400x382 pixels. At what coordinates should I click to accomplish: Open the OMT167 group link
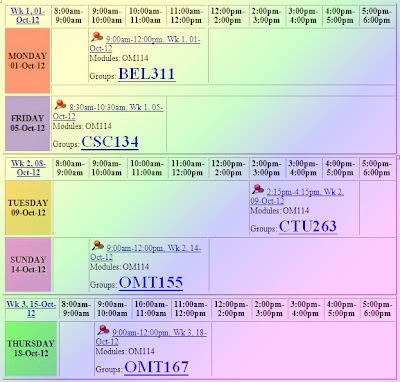(156, 367)
